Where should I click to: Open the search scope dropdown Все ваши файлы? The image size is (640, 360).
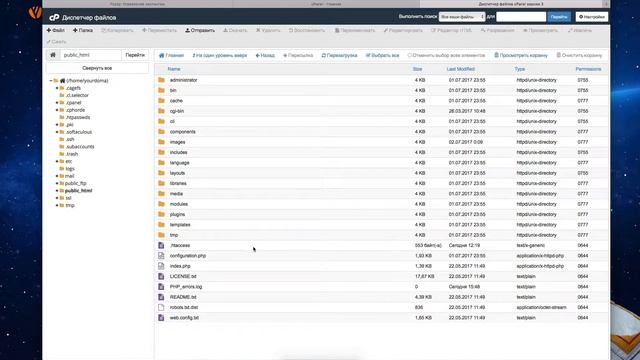point(462,17)
